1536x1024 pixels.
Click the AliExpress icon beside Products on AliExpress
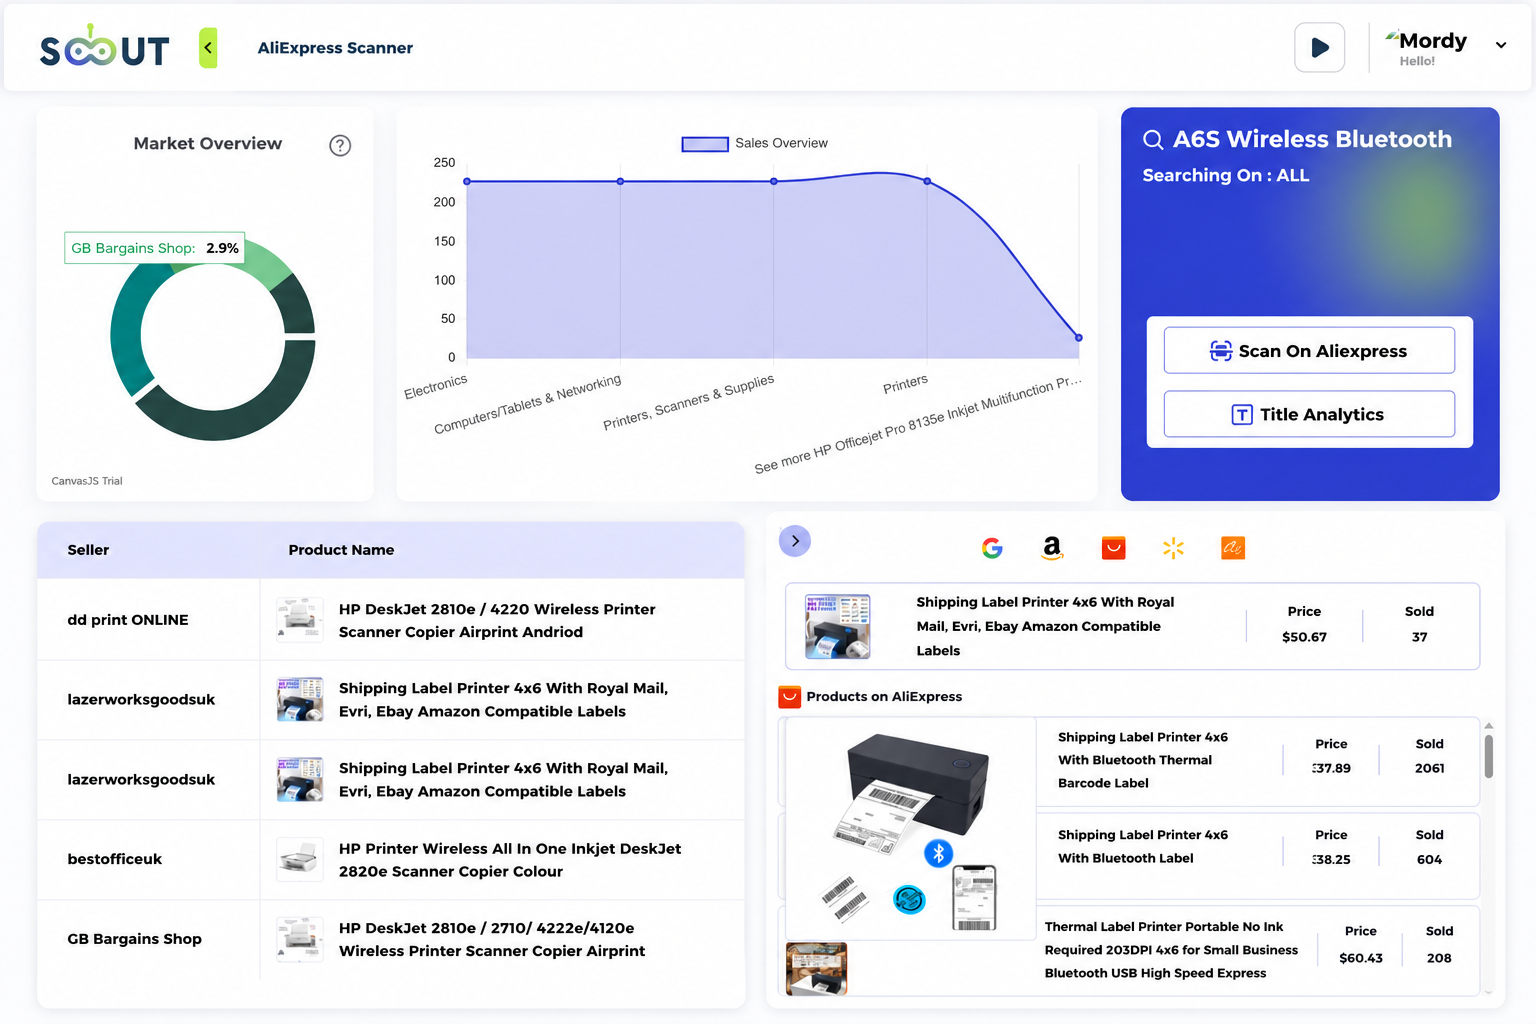[x=790, y=696]
